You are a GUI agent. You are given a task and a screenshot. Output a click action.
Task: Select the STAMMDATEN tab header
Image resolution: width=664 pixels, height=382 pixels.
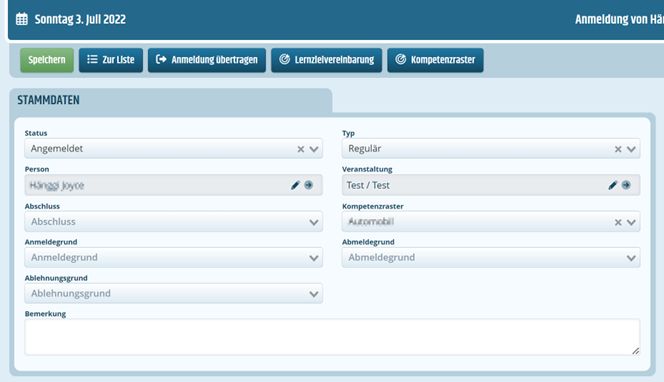pos(171,100)
